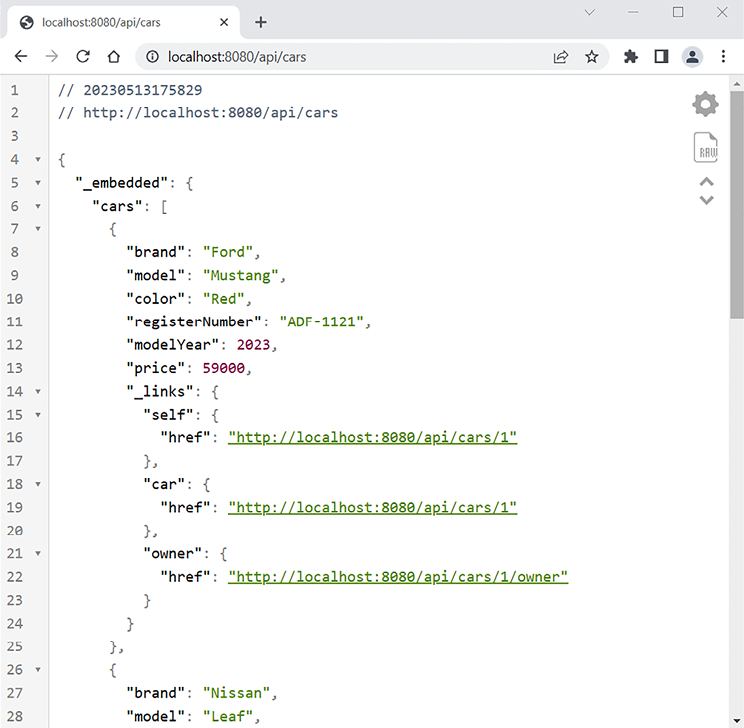
Task: Open the JSON viewer settings gear
Action: (705, 104)
